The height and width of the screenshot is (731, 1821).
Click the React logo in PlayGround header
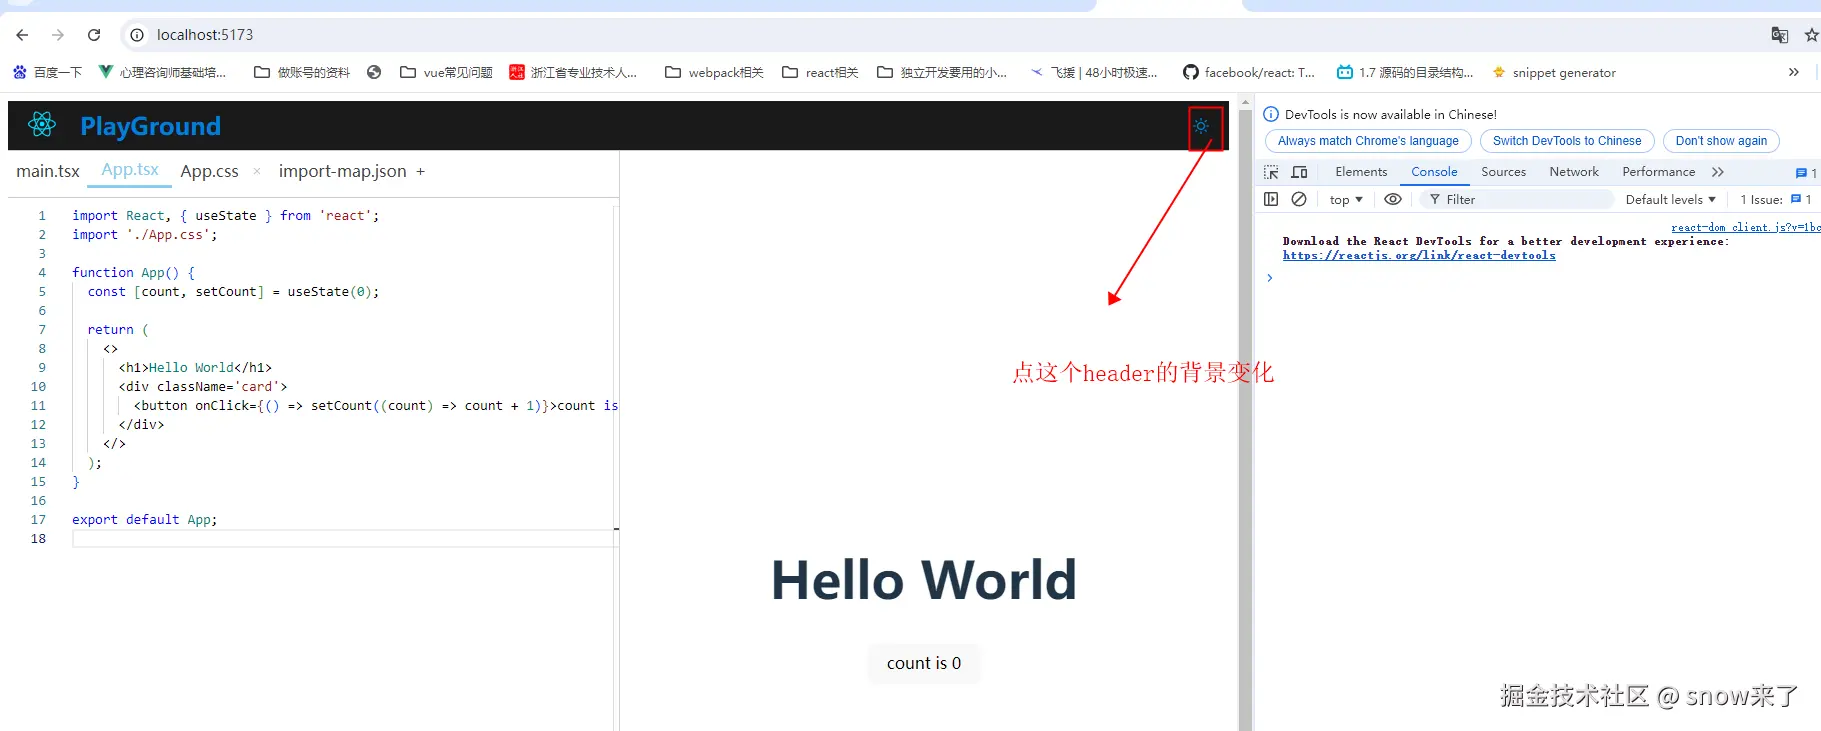(42, 125)
